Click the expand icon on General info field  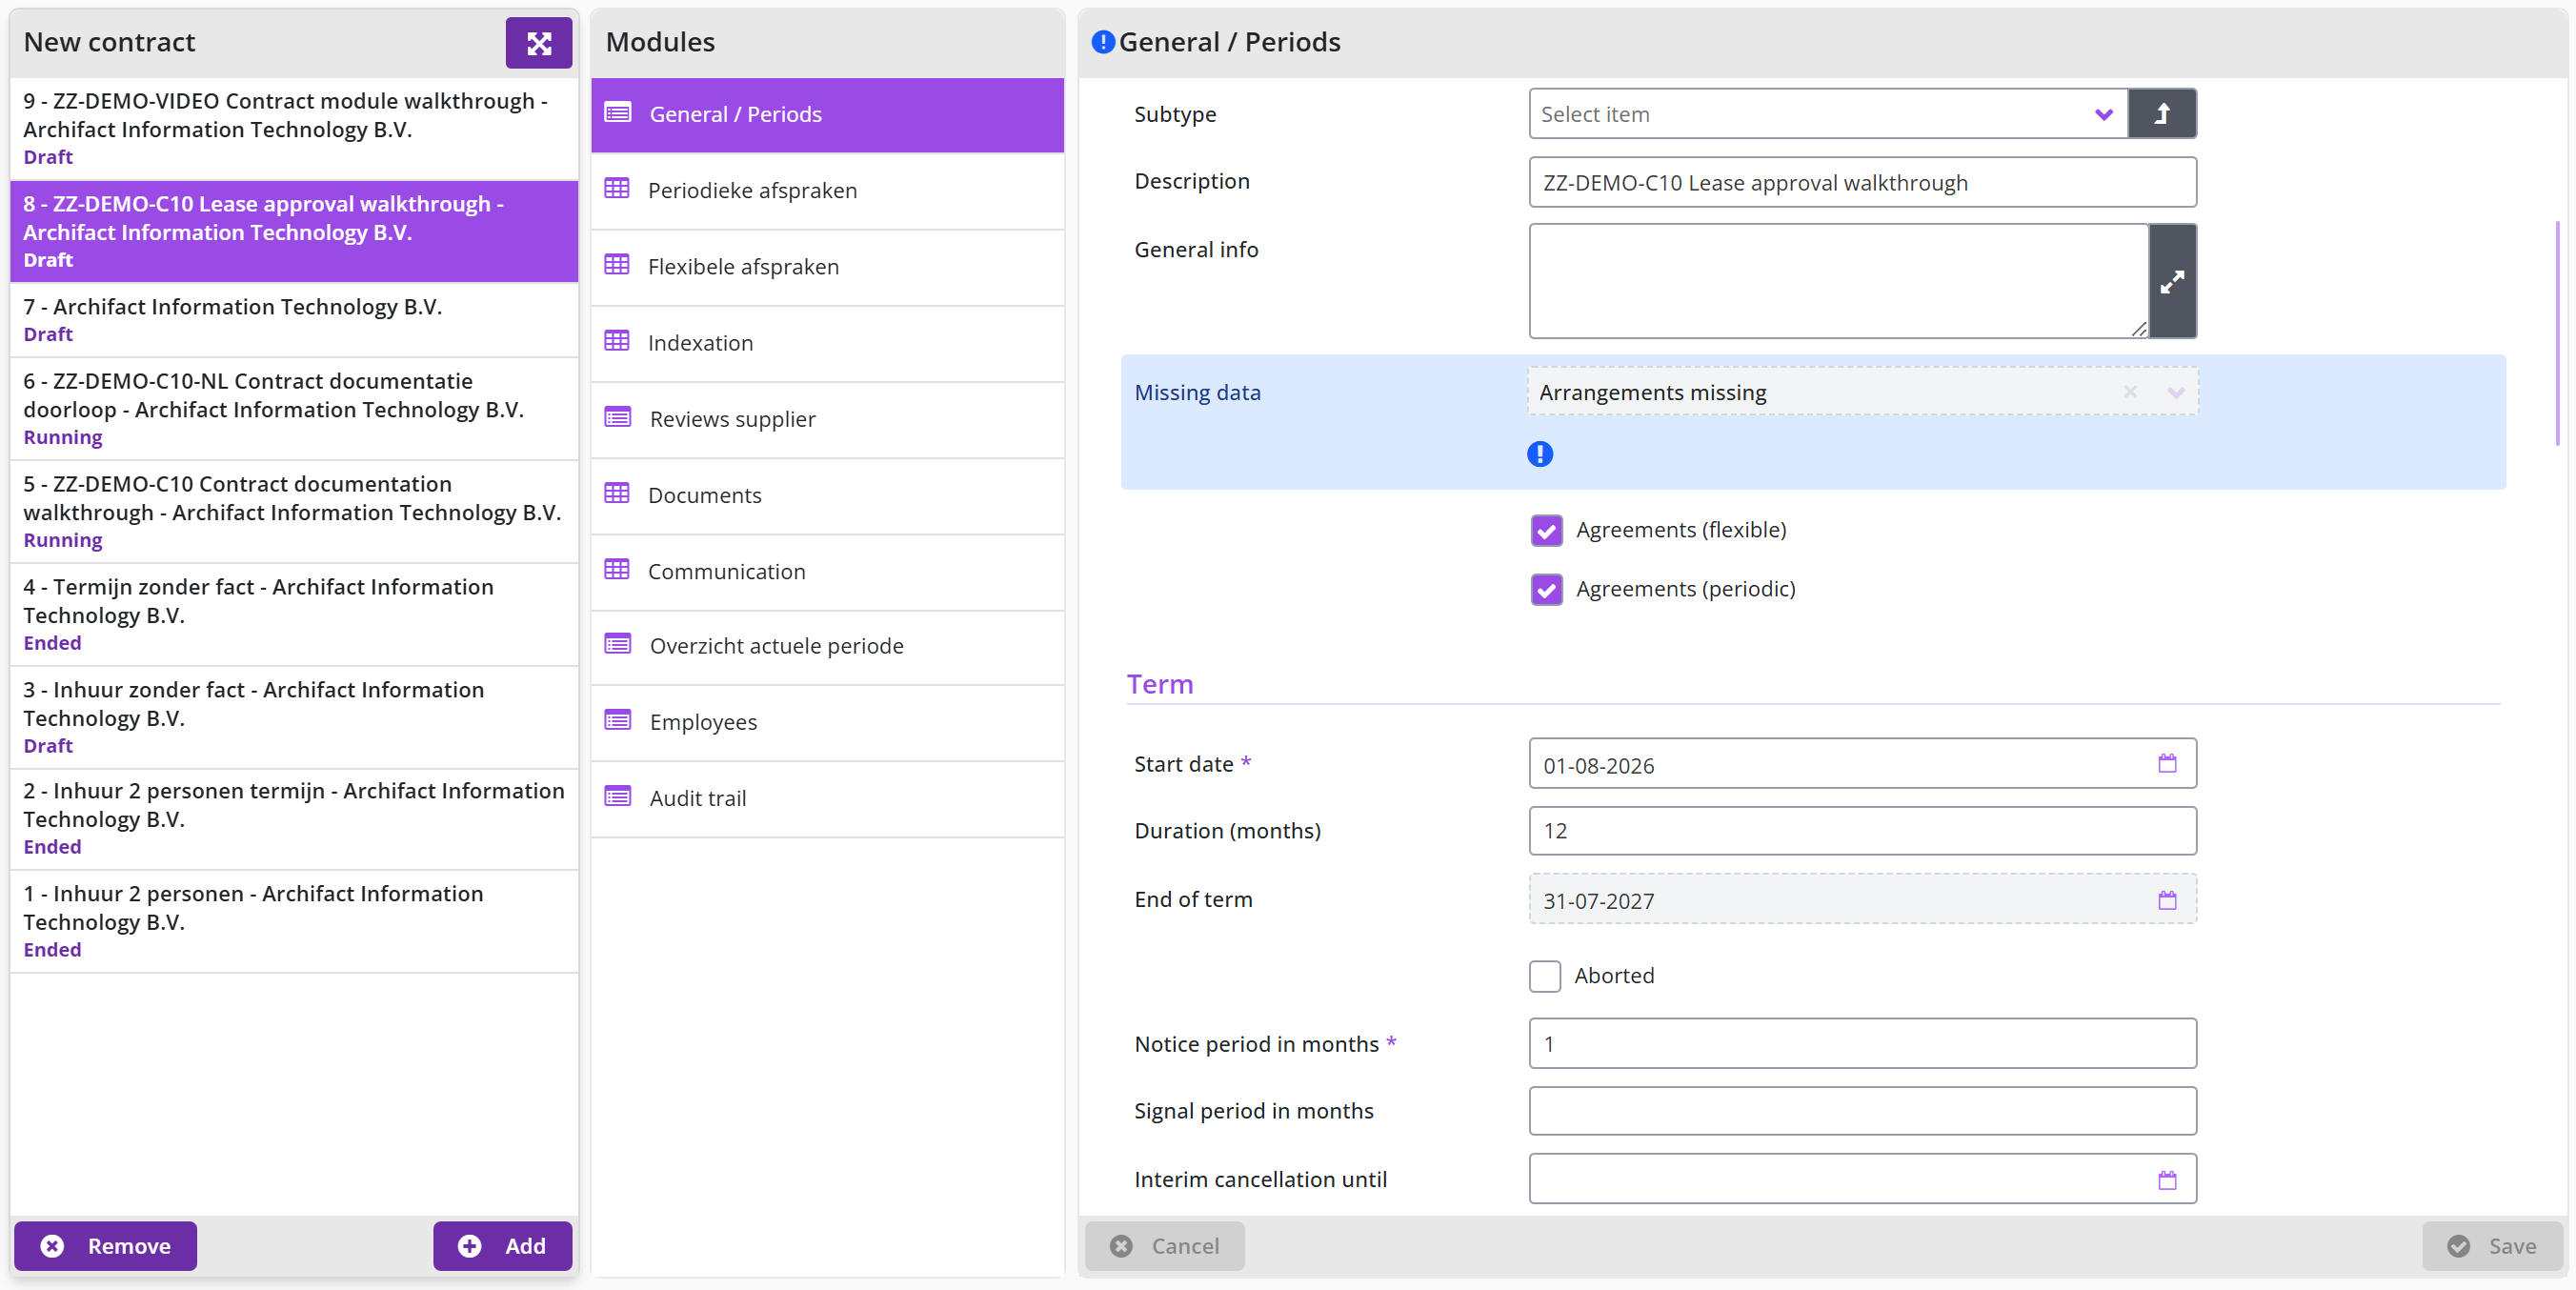pyautogui.click(x=2172, y=281)
